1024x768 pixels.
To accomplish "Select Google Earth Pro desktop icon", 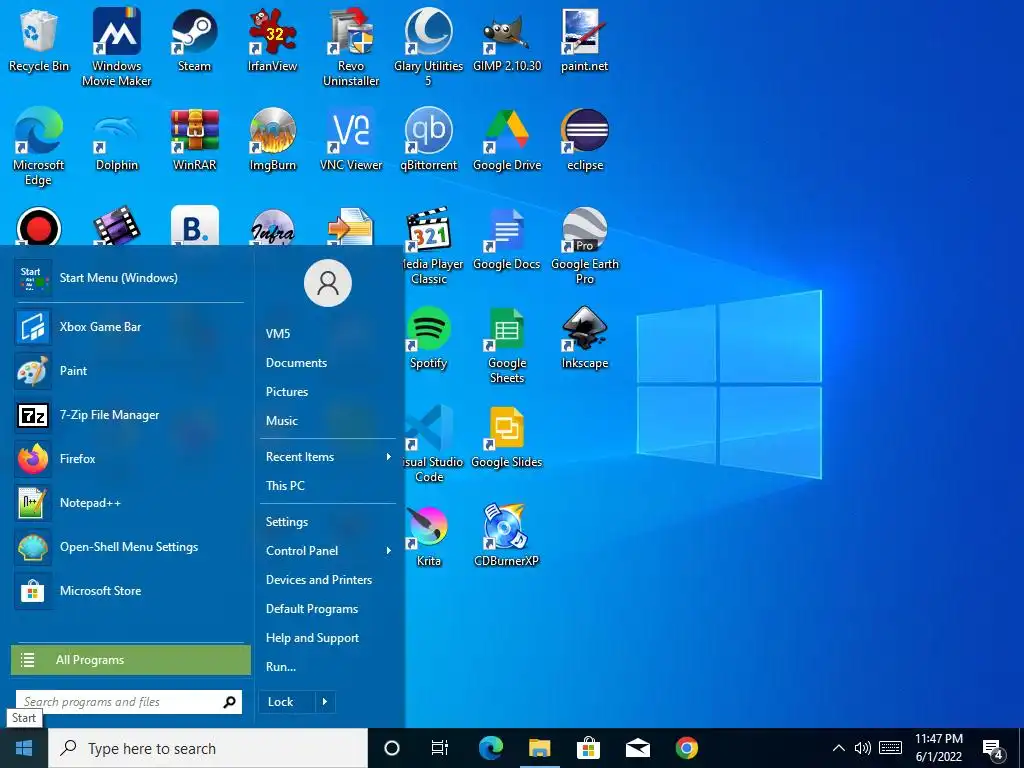I will coord(584,246).
